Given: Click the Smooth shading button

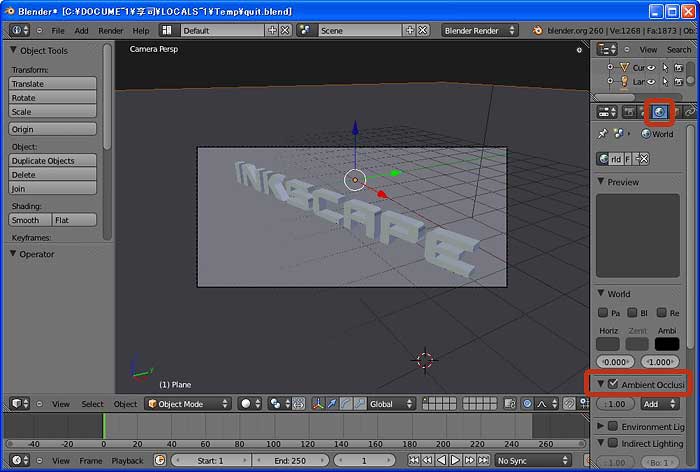Looking at the screenshot, I should (x=30, y=220).
